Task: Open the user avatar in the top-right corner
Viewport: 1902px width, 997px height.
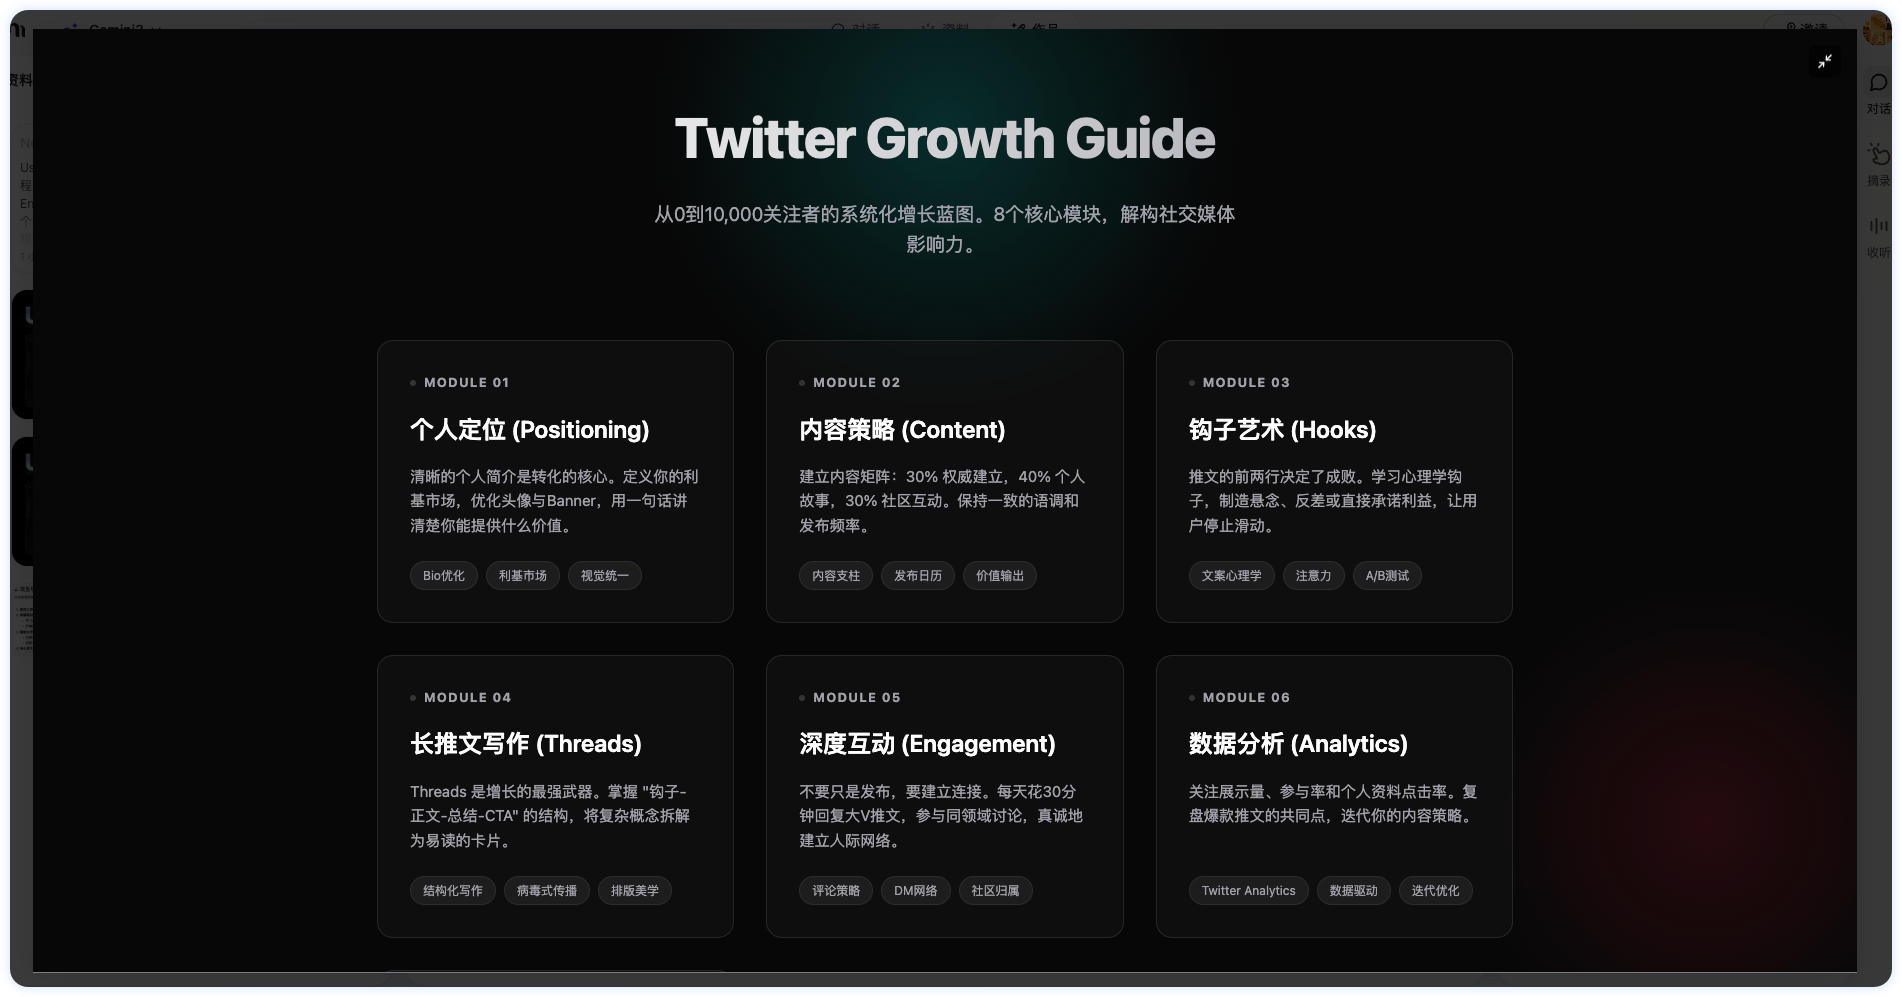Action: pyautogui.click(x=1877, y=29)
